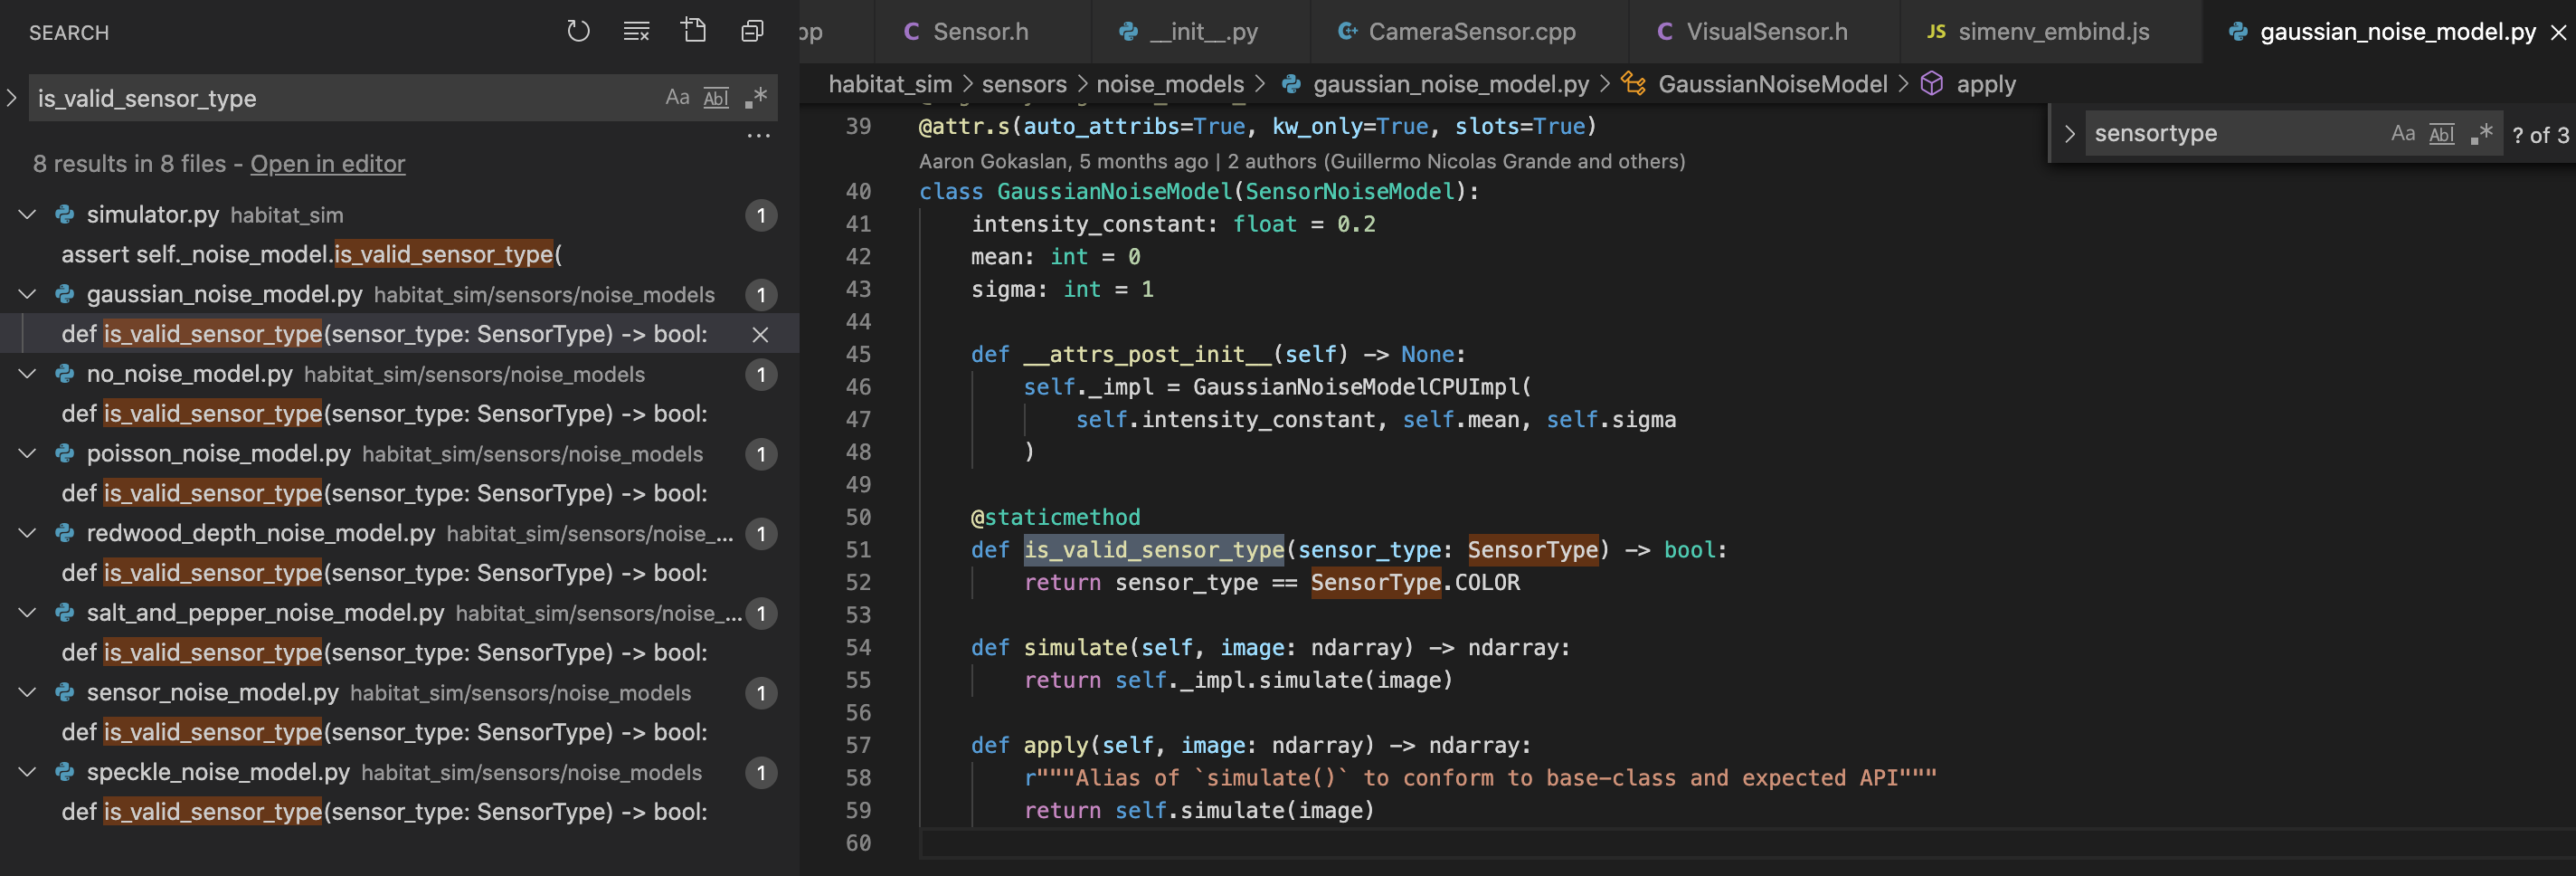Clear search results icon
2576x876 pixels.
pos(636,31)
